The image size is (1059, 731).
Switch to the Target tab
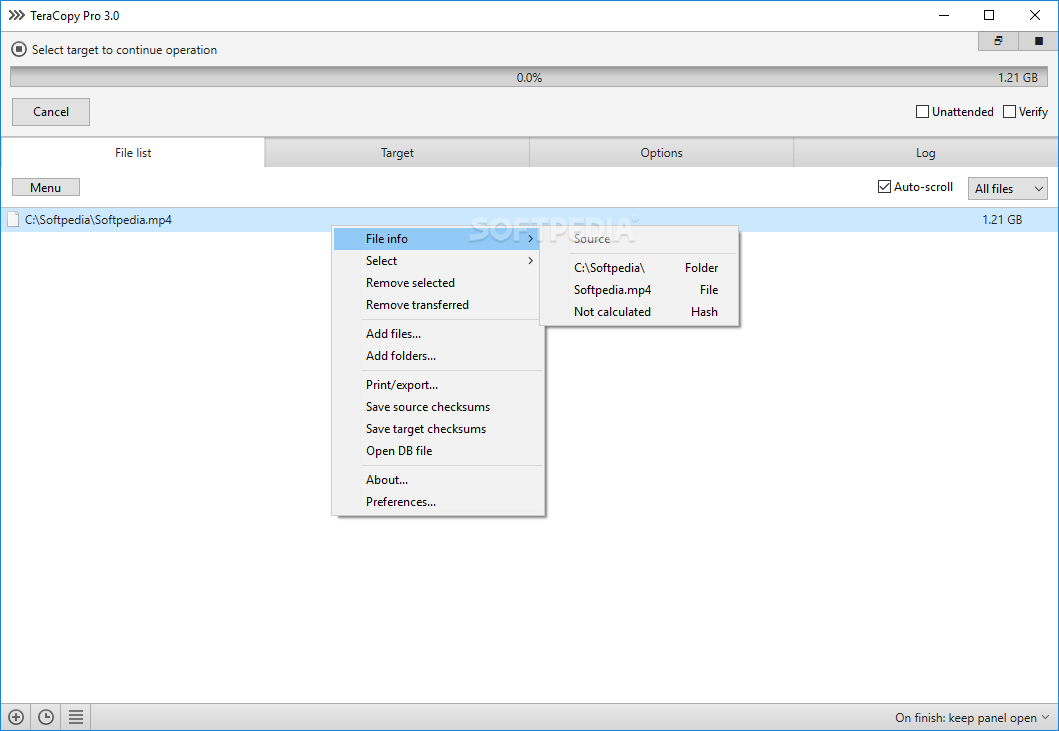tap(397, 153)
